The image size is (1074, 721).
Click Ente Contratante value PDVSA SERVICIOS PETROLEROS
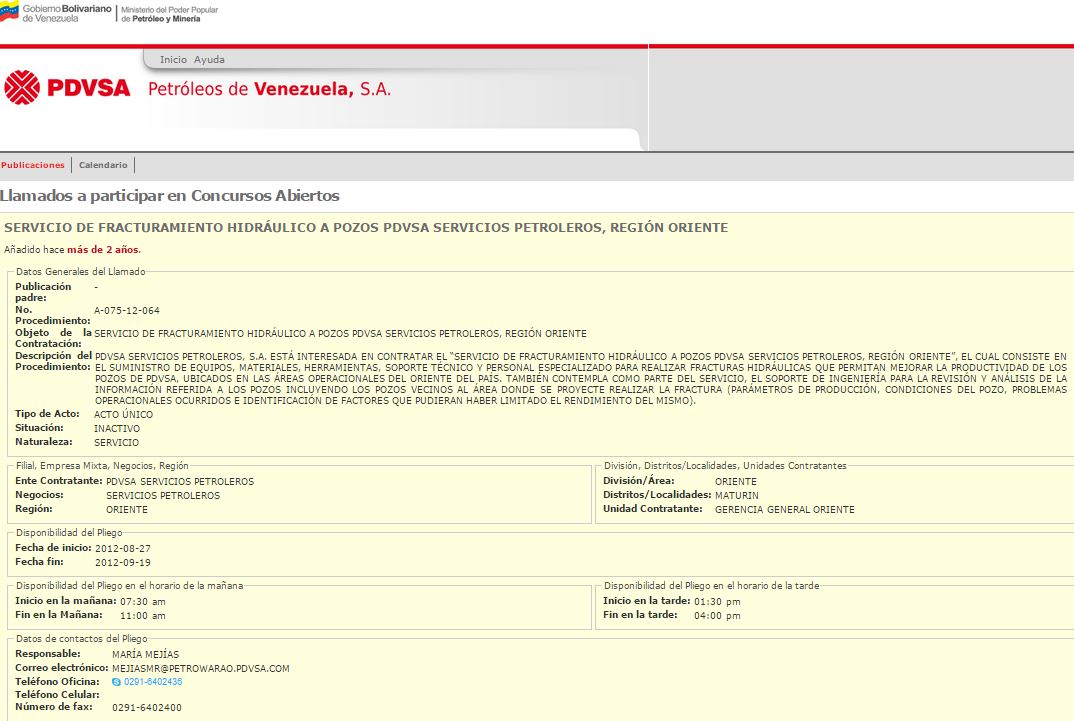click(x=180, y=482)
